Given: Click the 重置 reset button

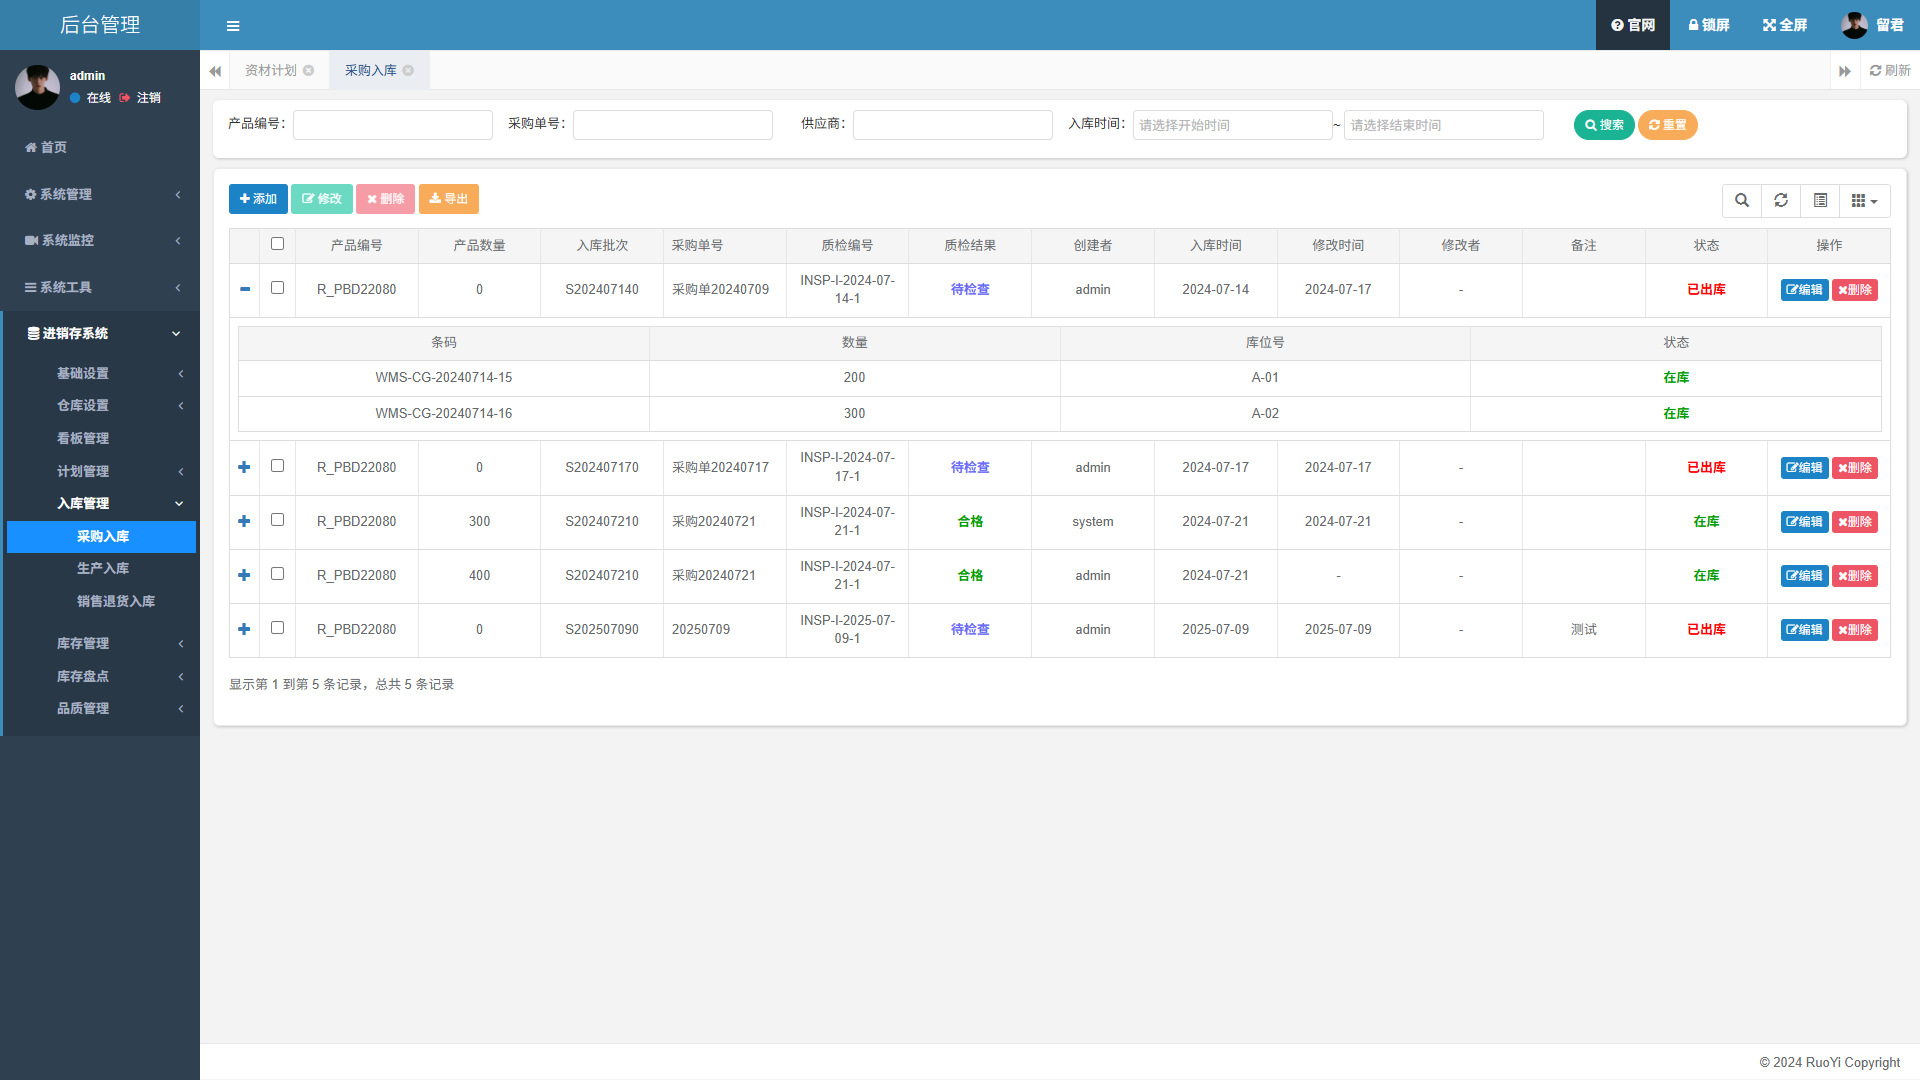Looking at the screenshot, I should point(1668,125).
